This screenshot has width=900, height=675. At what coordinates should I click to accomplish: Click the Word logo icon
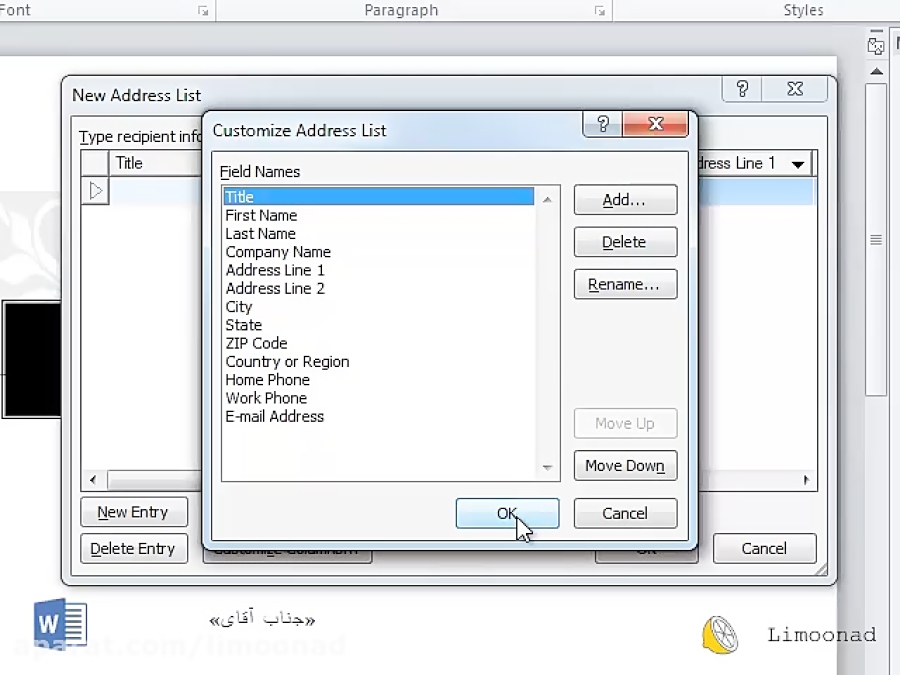[x=60, y=623]
